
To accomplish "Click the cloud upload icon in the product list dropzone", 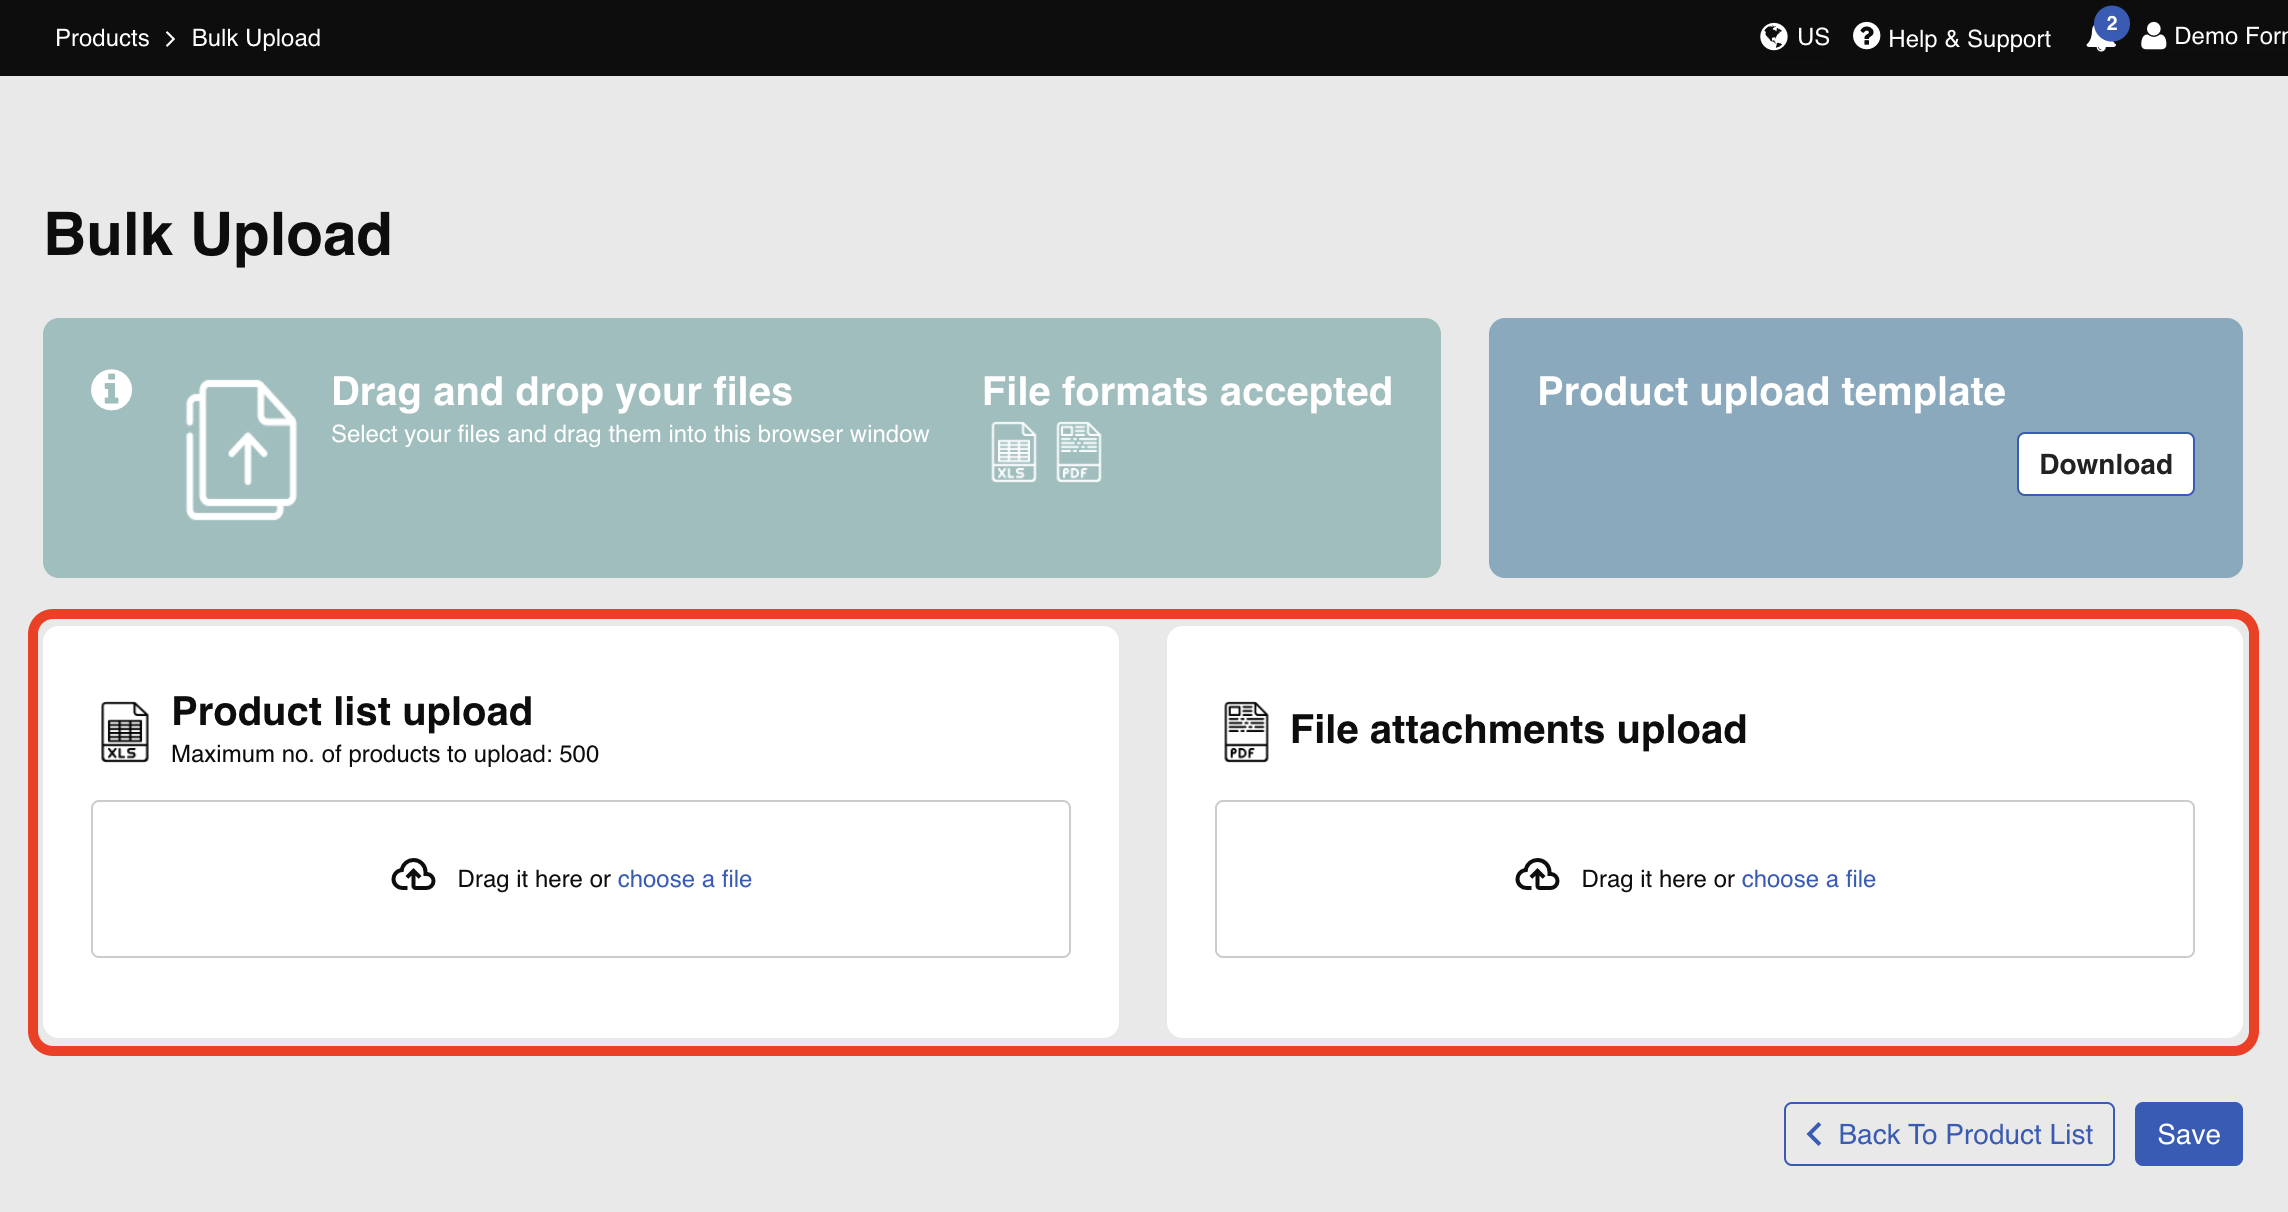I will click(x=413, y=876).
